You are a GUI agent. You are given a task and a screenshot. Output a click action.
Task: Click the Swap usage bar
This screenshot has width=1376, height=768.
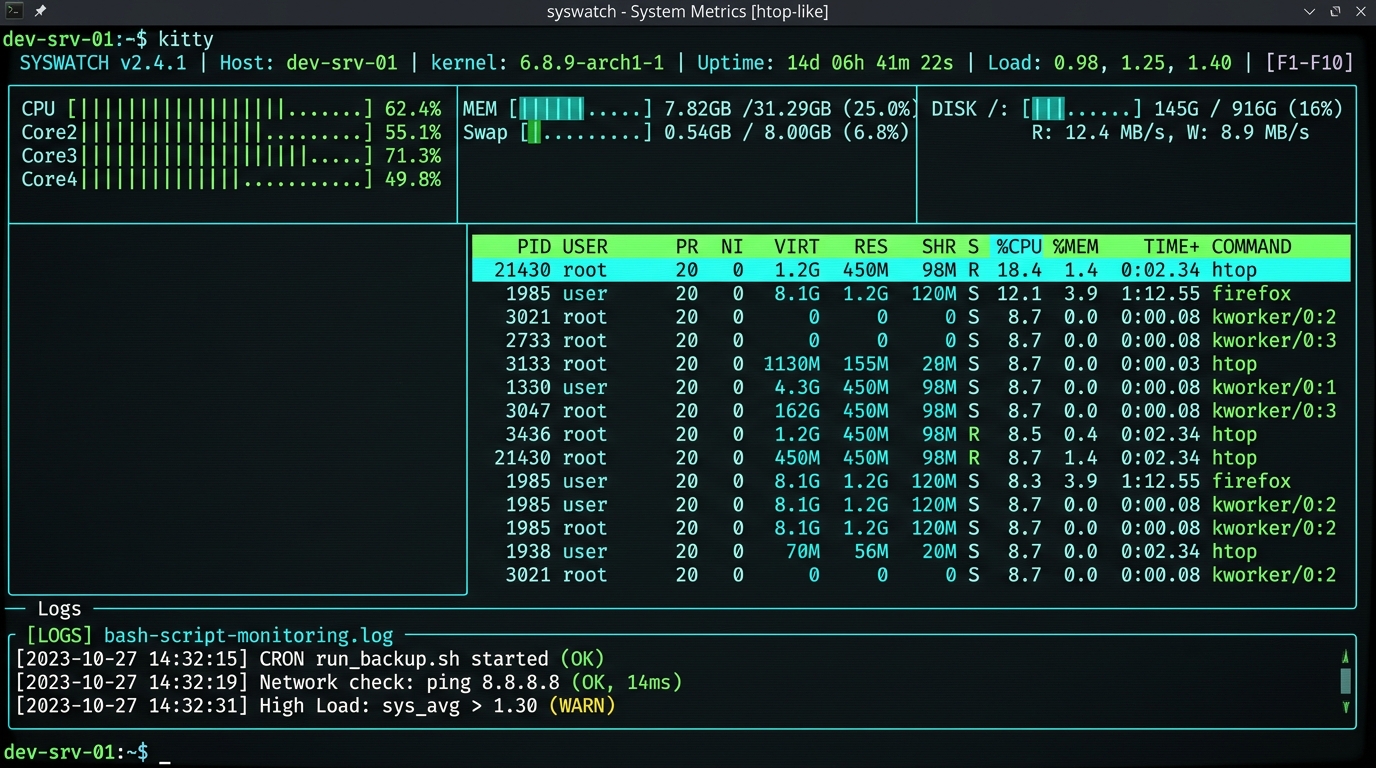point(586,132)
